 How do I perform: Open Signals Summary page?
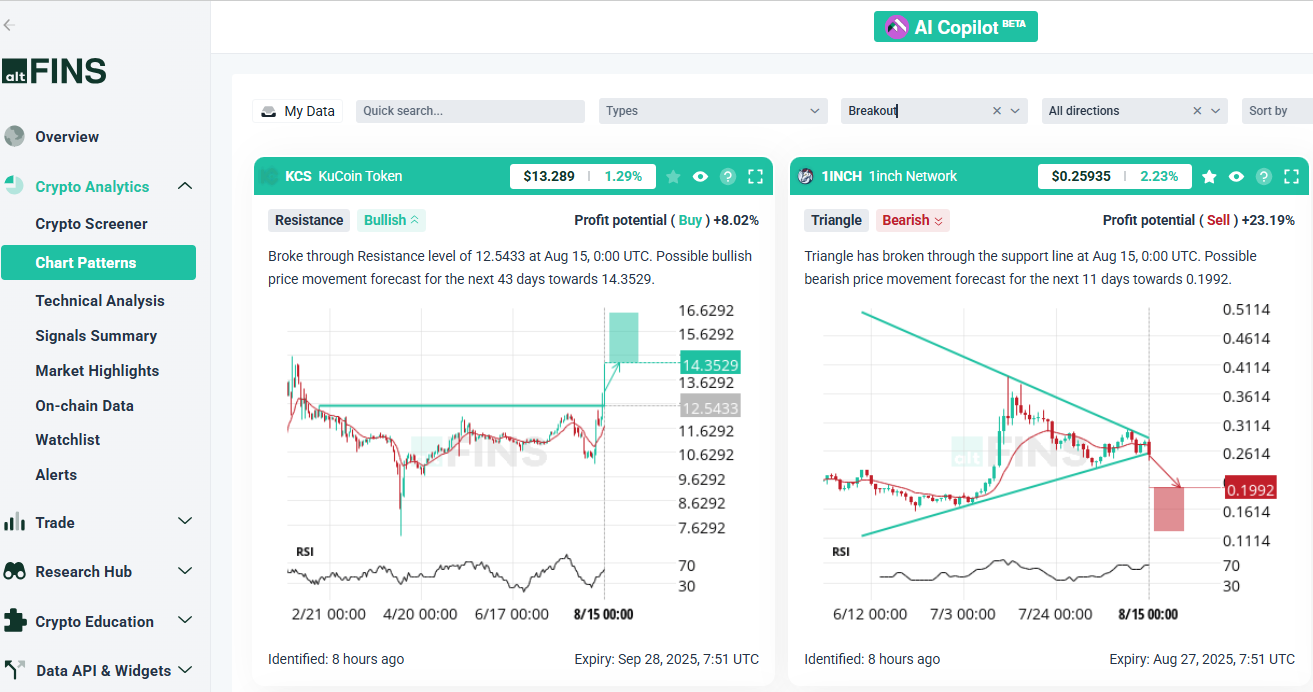pos(96,336)
